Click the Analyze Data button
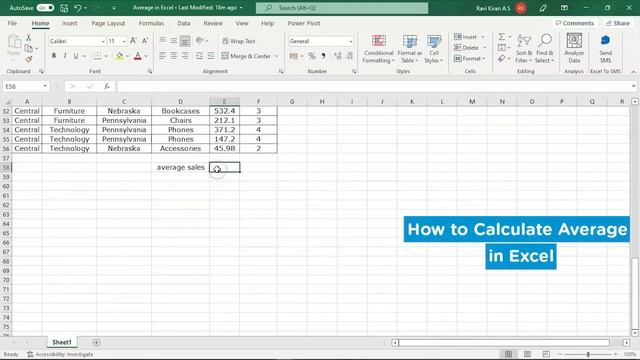Image resolution: width=640 pixels, height=360 pixels. pyautogui.click(x=574, y=48)
